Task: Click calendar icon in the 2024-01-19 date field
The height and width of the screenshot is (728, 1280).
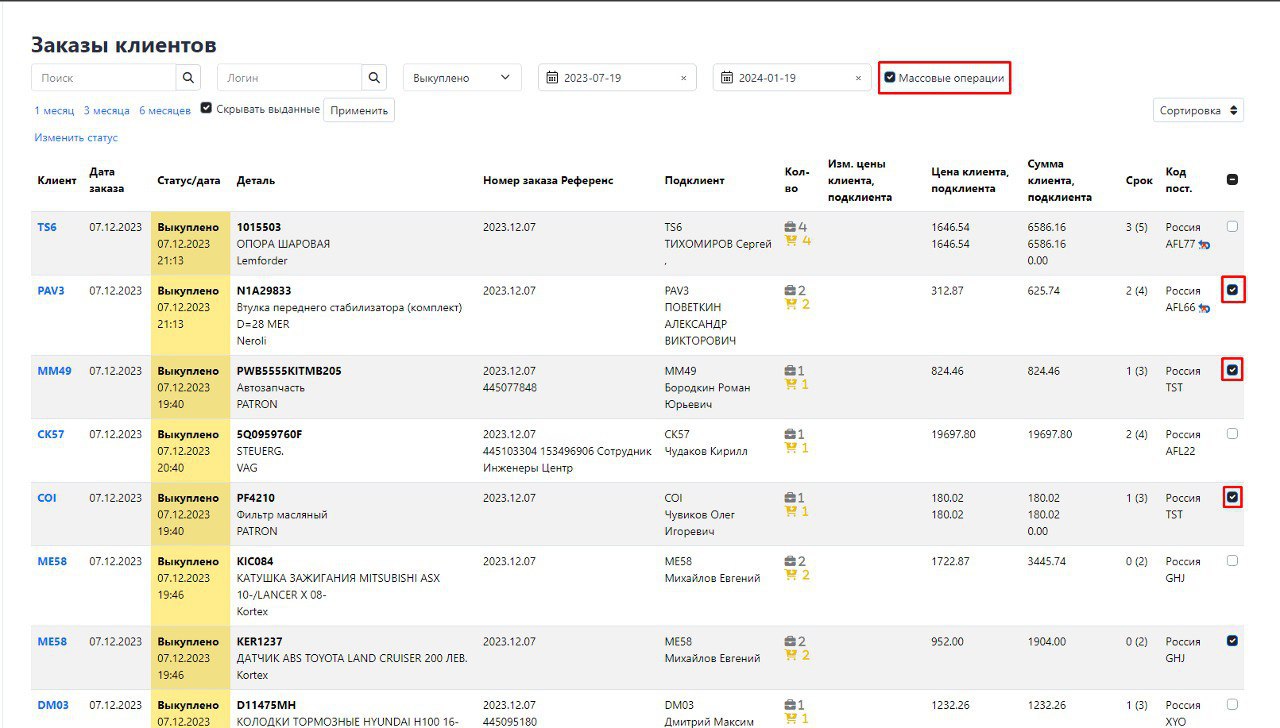Action: (x=727, y=78)
